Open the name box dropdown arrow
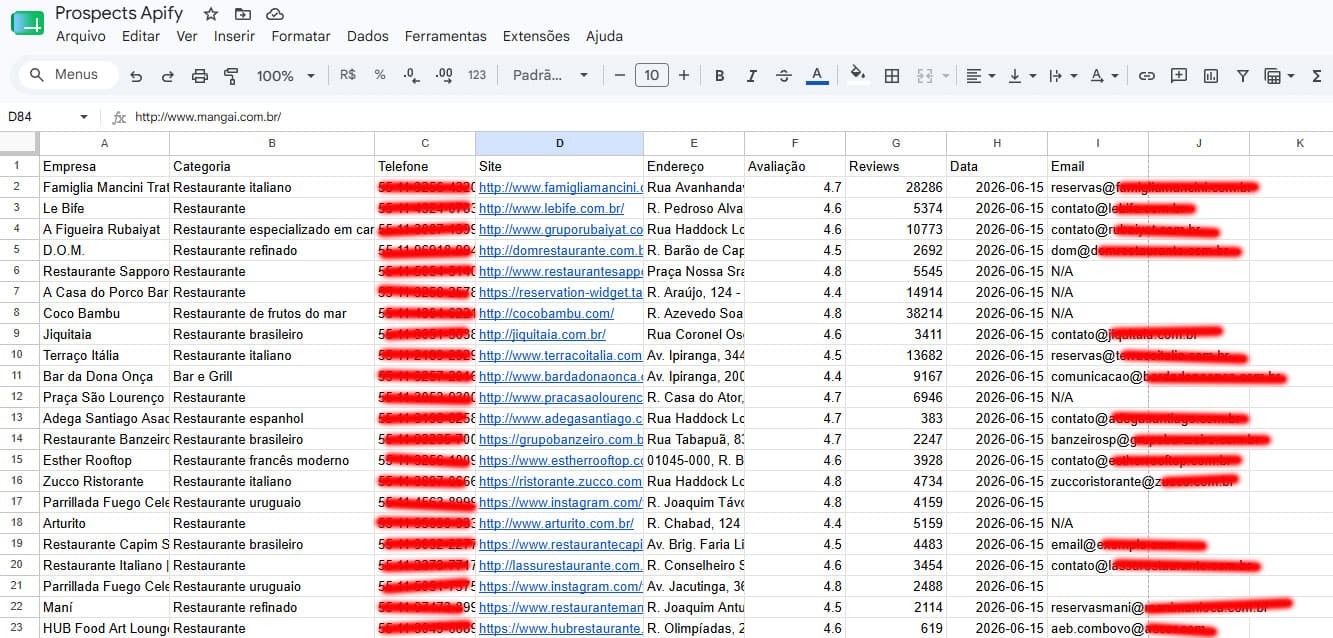 (84, 117)
